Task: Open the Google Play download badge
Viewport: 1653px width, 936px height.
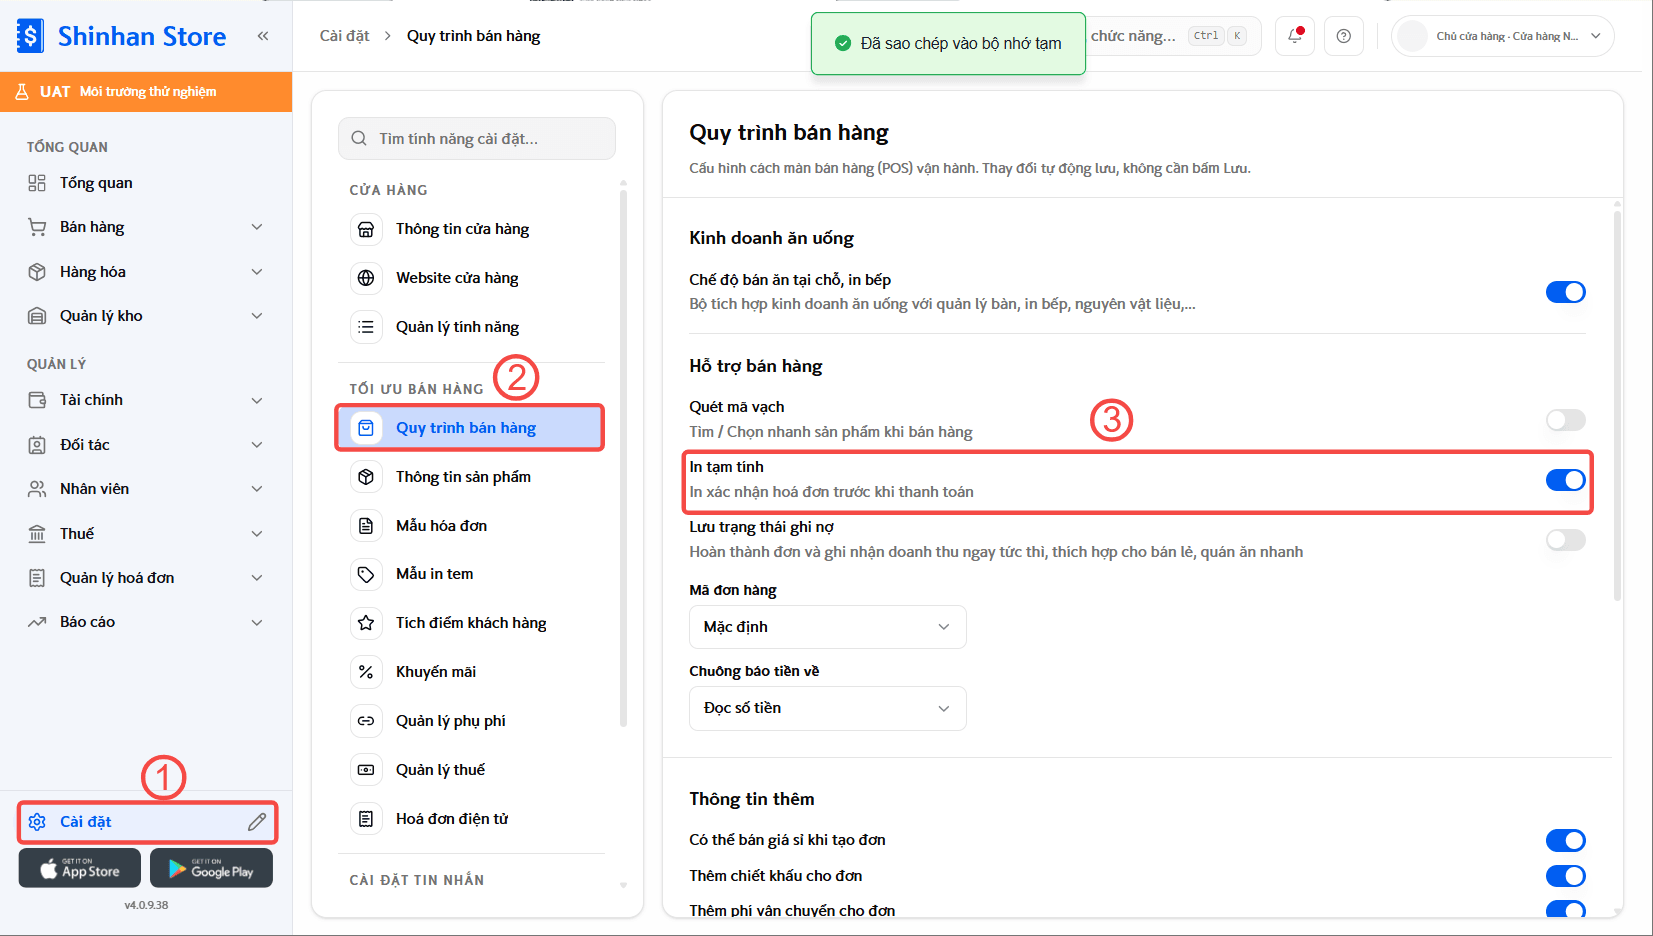Action: point(211,868)
